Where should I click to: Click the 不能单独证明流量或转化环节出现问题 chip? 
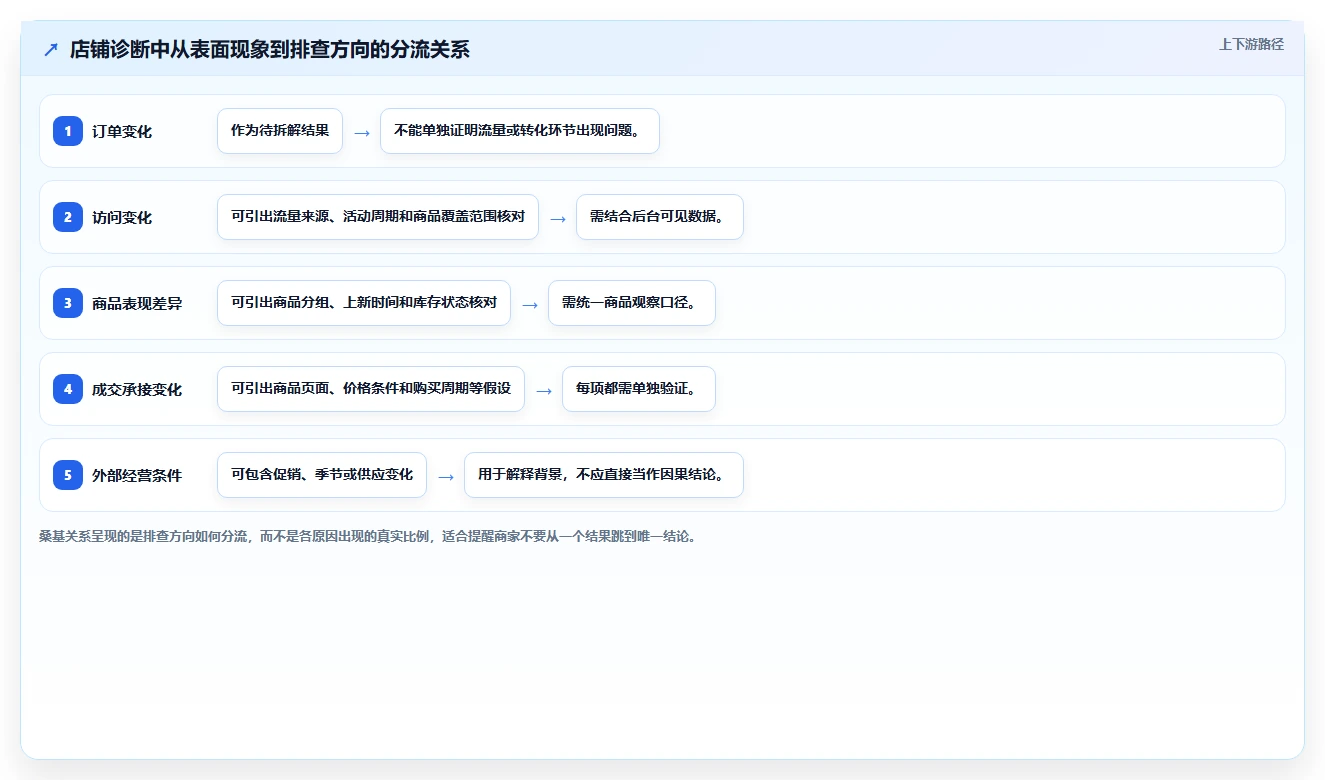tap(520, 131)
